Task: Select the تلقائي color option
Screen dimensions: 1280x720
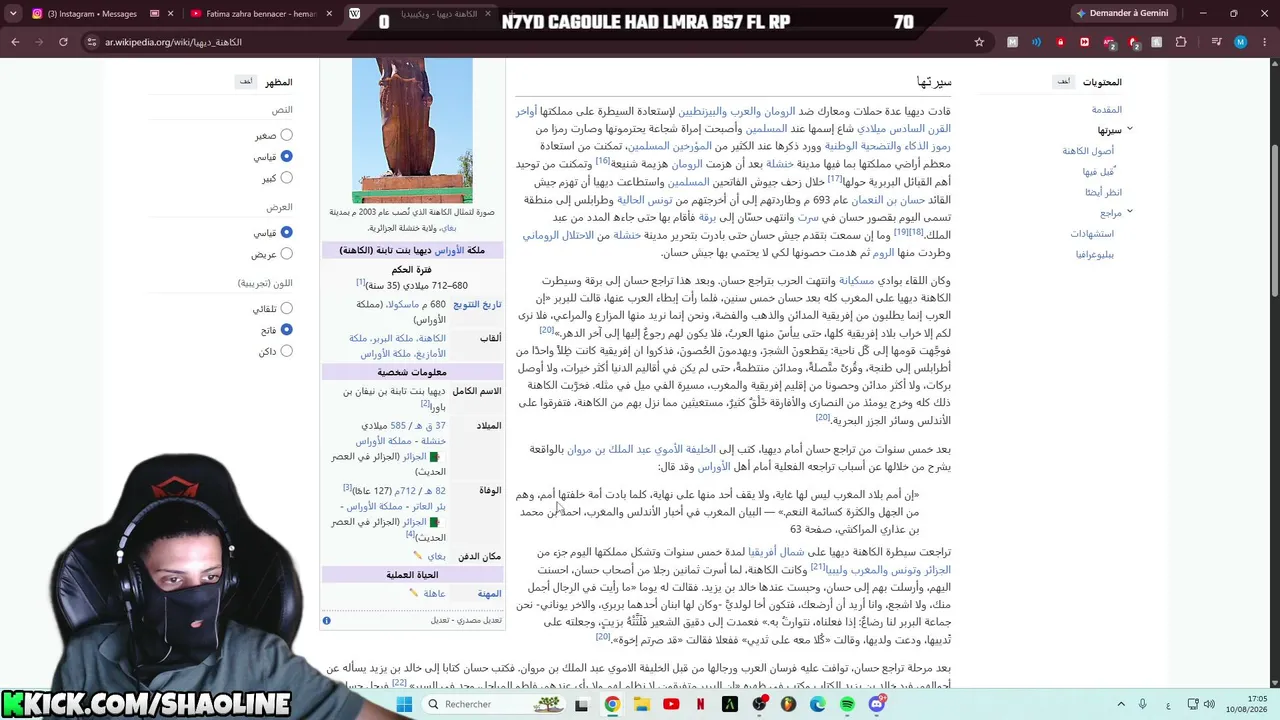Action: pos(287,308)
